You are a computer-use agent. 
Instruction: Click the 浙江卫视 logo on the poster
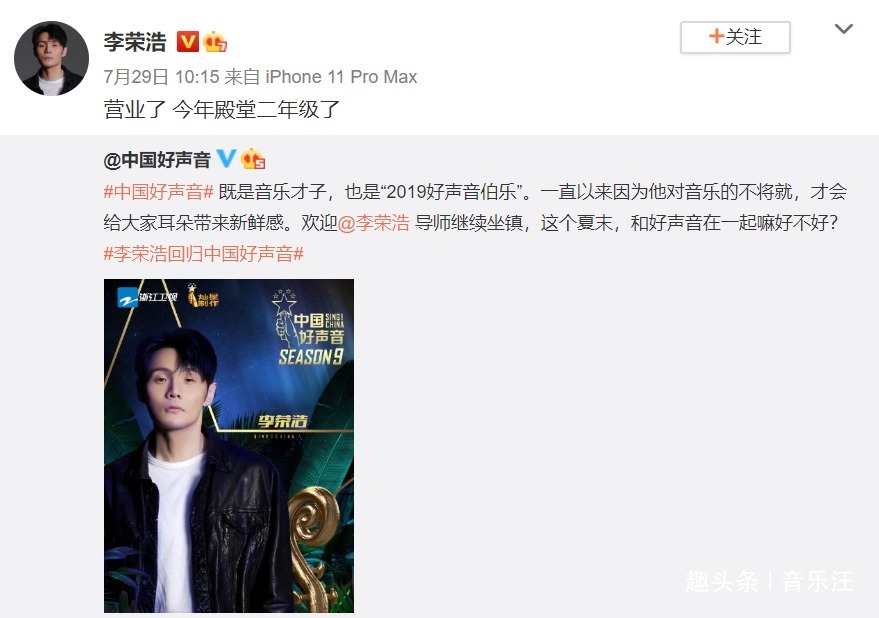pos(147,297)
